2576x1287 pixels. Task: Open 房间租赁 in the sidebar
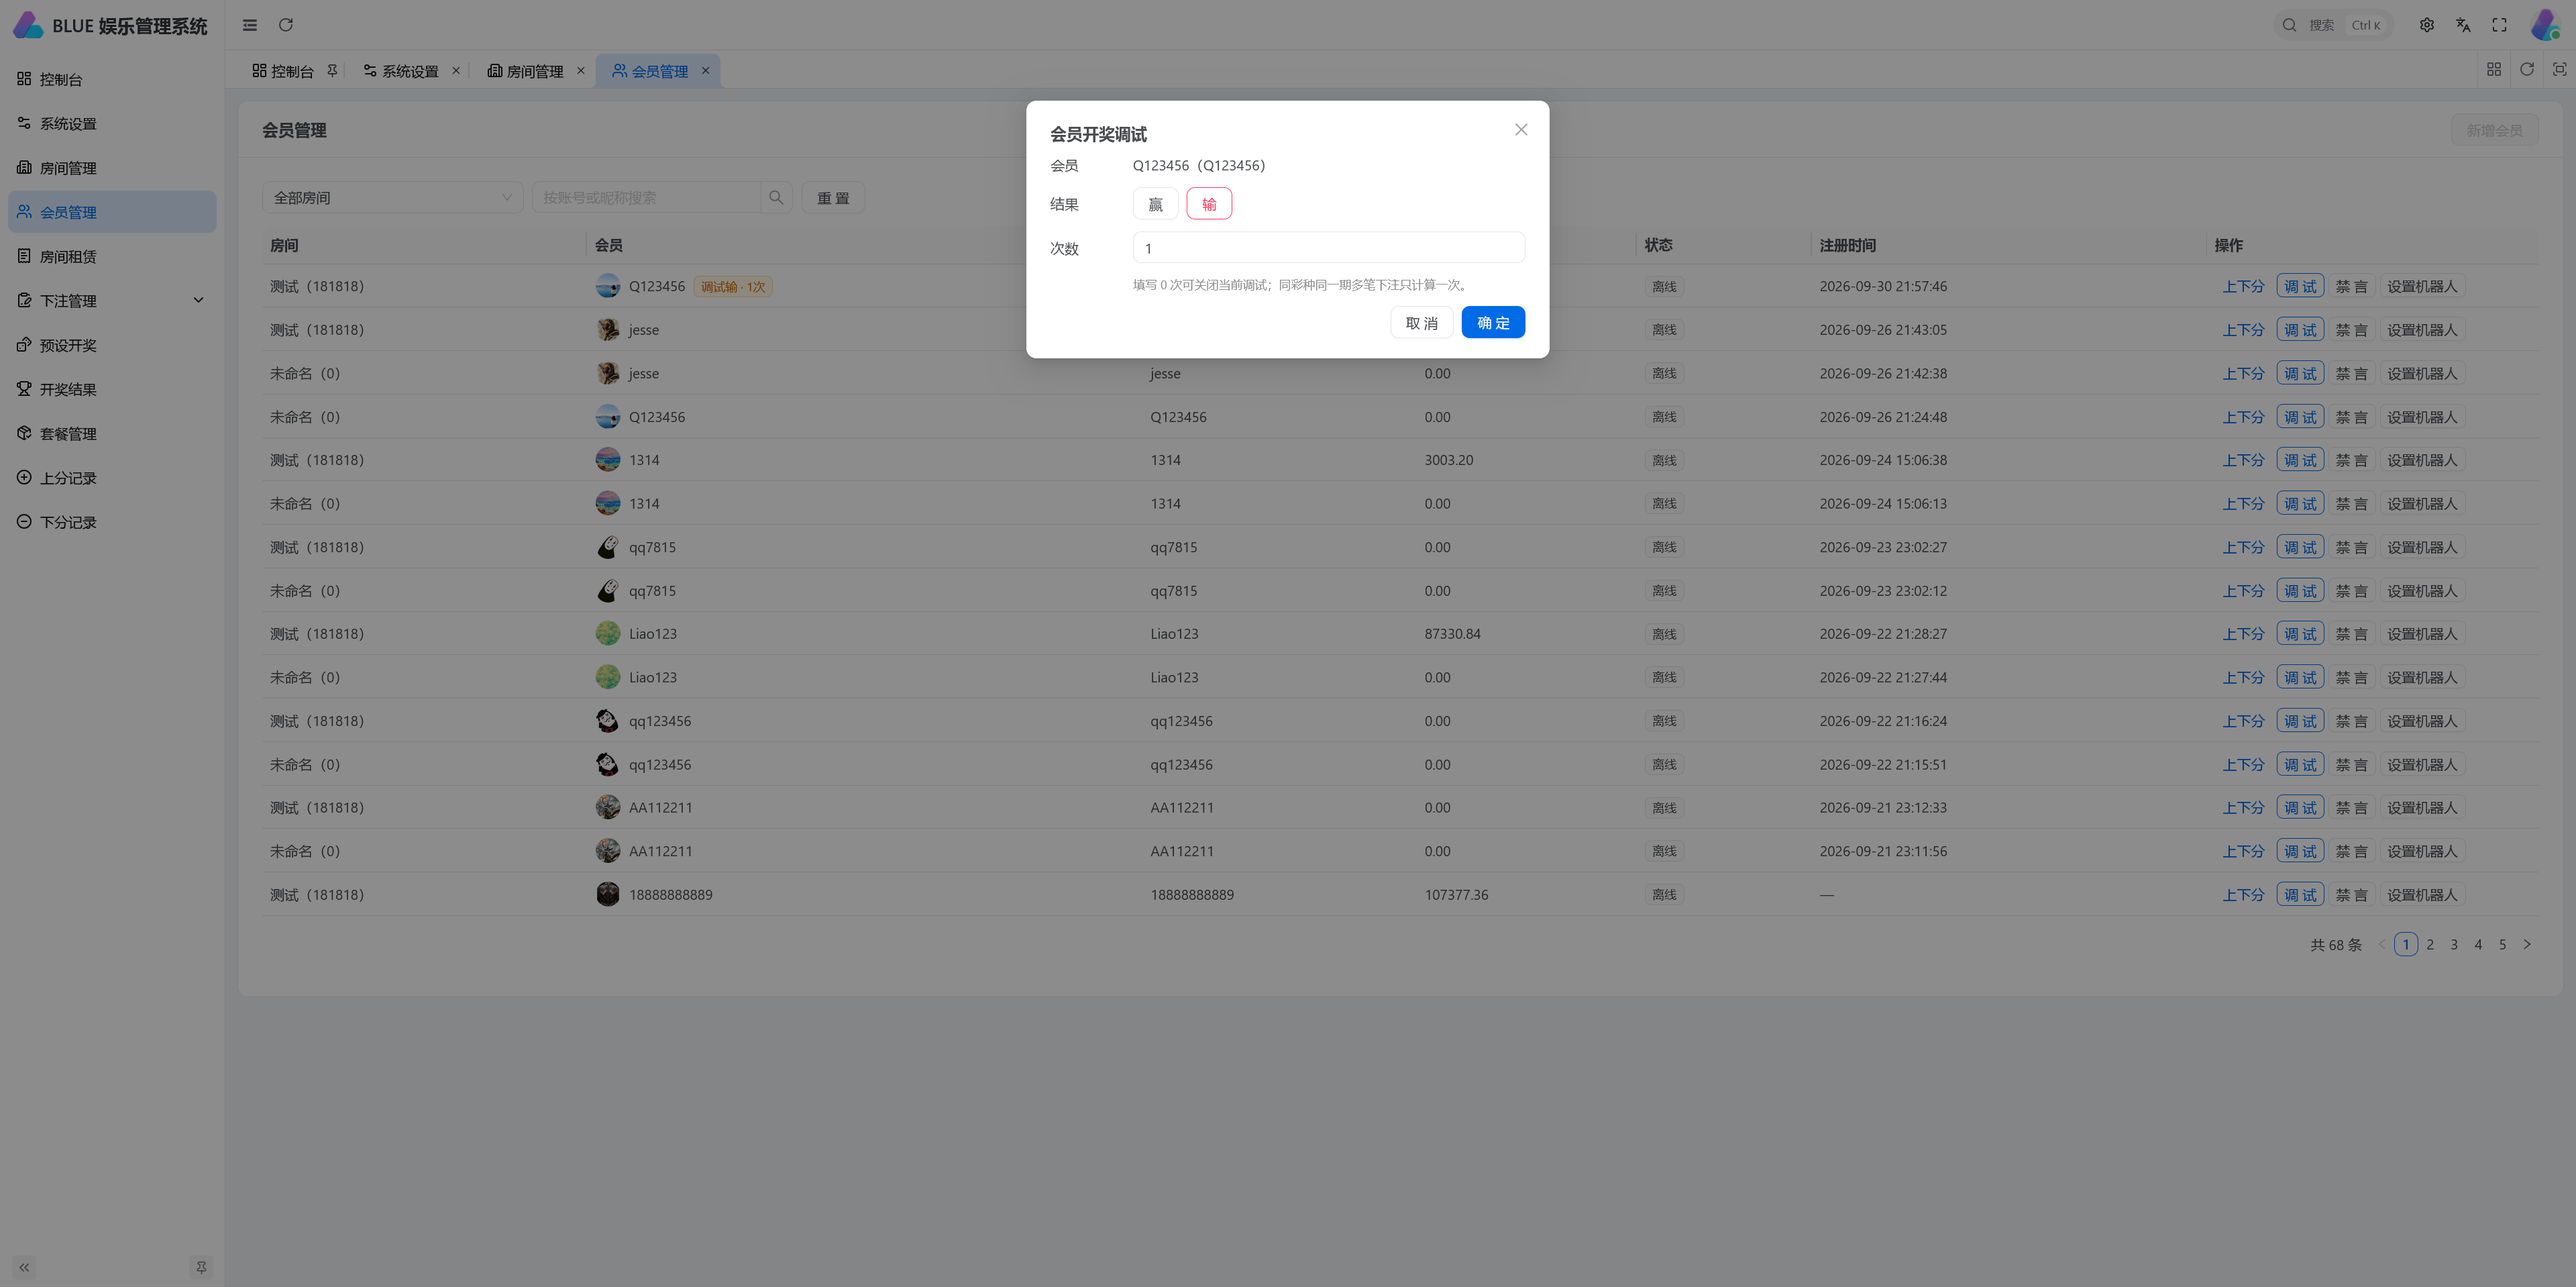pyautogui.click(x=112, y=257)
